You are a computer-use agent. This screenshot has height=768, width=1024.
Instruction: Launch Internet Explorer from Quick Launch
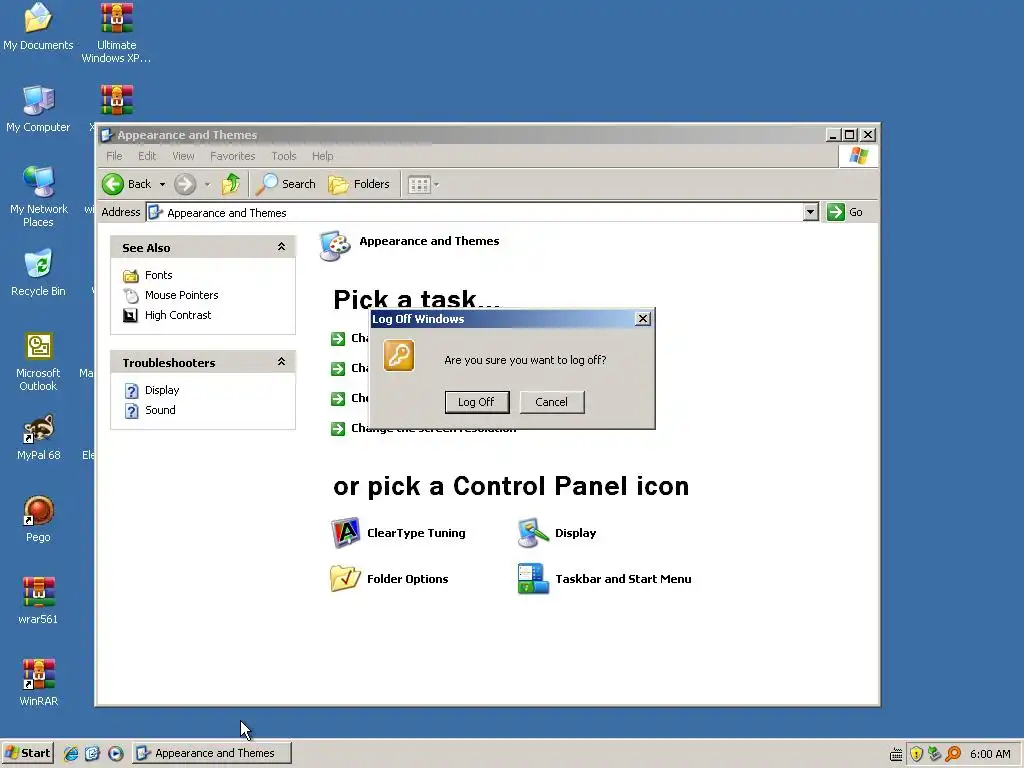click(x=71, y=754)
